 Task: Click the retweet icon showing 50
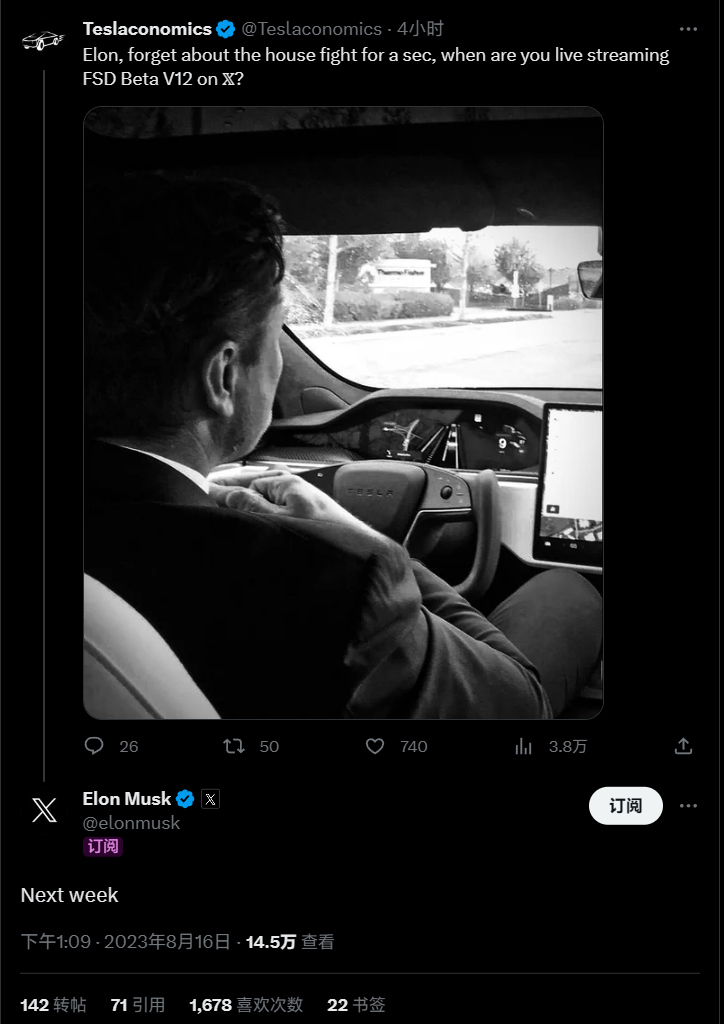(233, 746)
